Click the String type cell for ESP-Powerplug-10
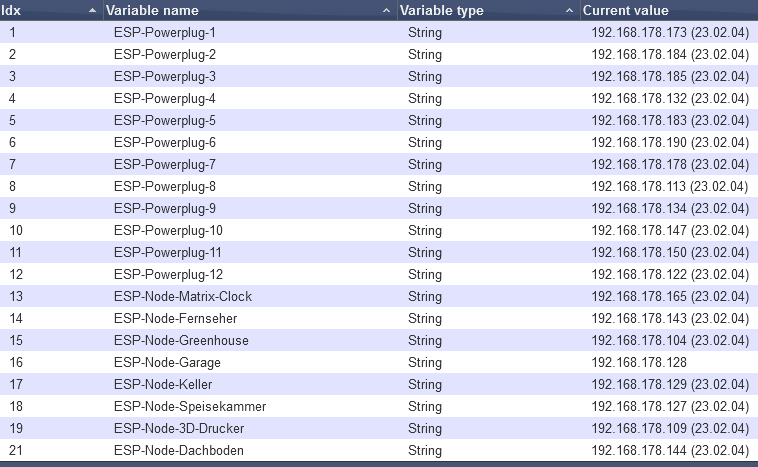This screenshot has width=758, height=467. 424,231
